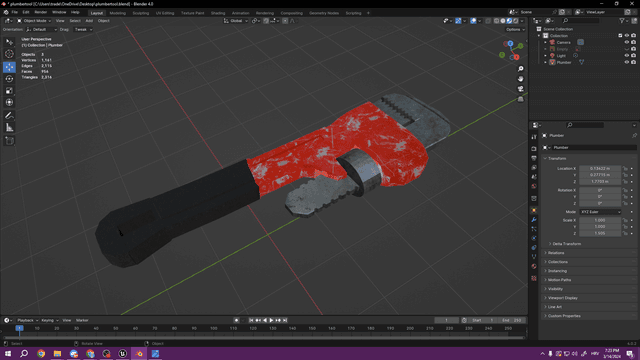Open the Playback popover in timeline

click(x=27, y=320)
